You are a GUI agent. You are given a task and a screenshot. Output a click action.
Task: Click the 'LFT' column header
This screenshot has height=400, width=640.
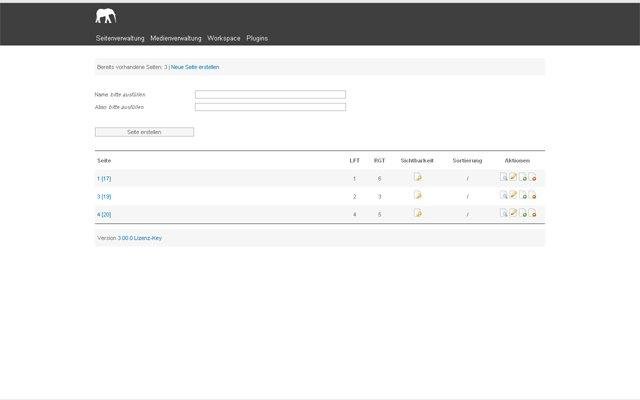[354, 160]
